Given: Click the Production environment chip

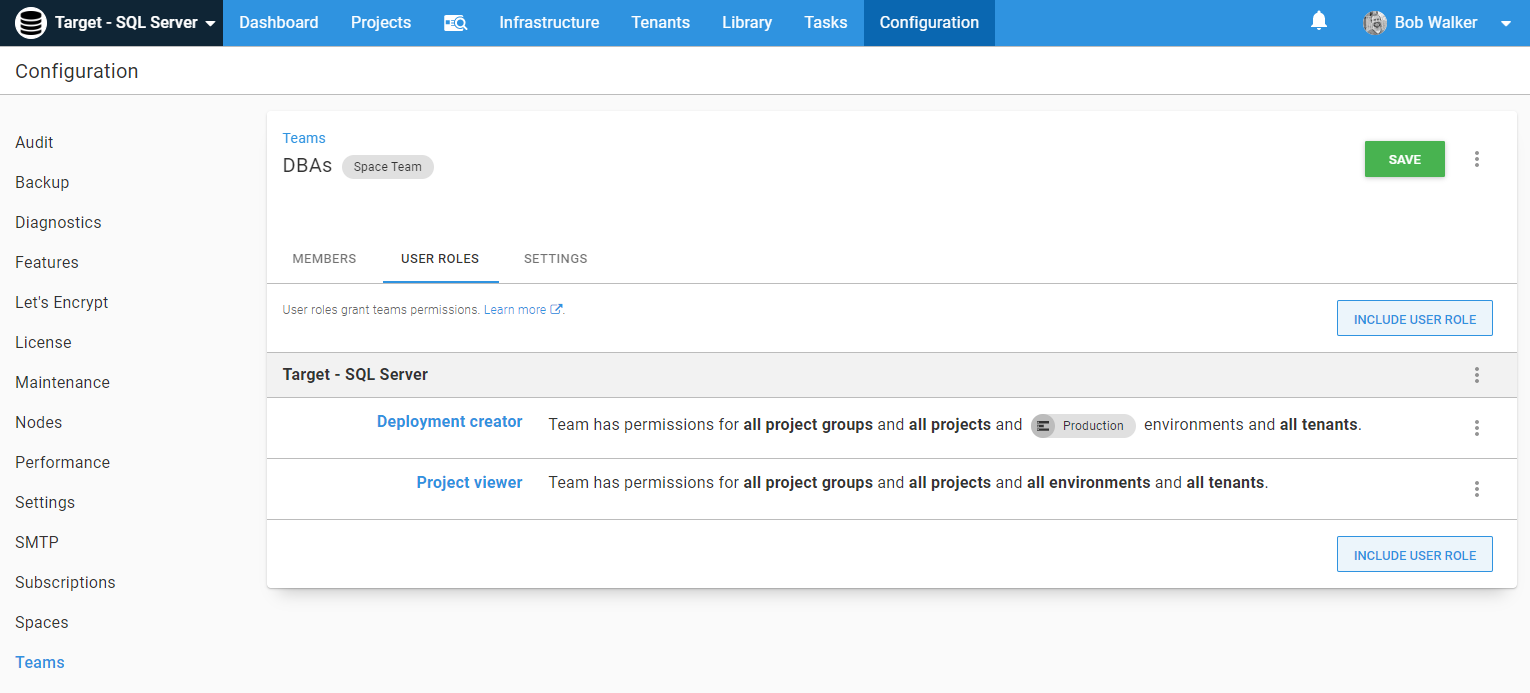Looking at the screenshot, I should pyautogui.click(x=1083, y=426).
